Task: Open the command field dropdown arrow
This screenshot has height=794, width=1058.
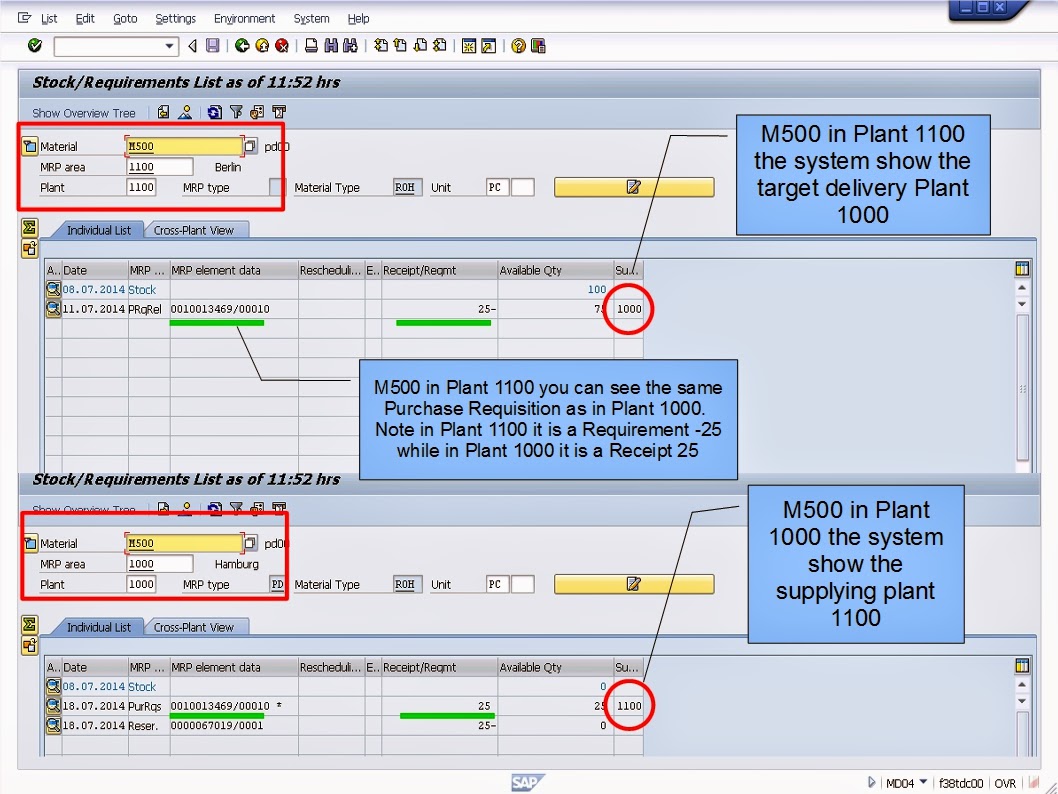Action: tap(169, 46)
